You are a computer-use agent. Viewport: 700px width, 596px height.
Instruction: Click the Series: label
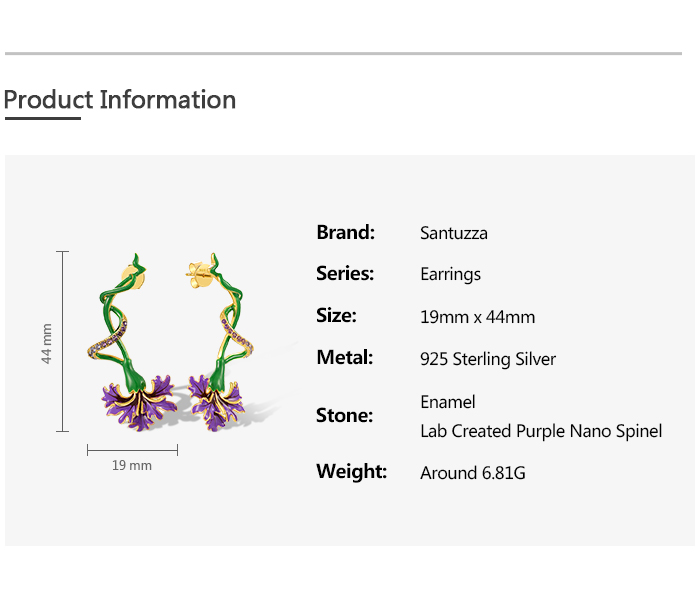point(345,273)
